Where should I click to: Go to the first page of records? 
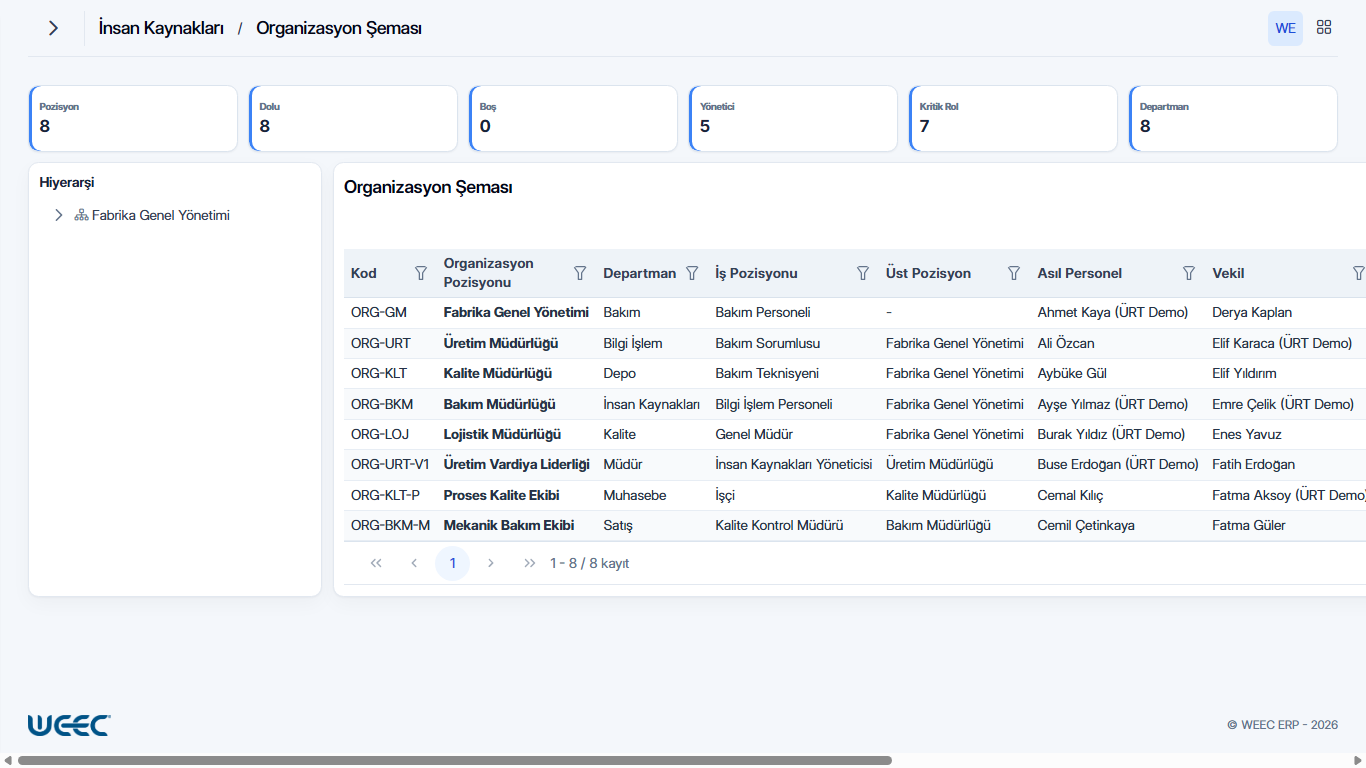coord(376,563)
